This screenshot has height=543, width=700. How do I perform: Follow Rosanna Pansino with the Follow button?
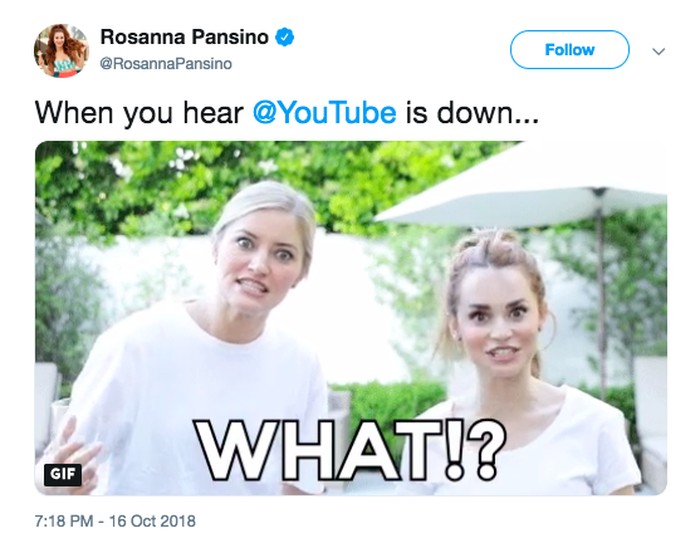click(x=570, y=50)
